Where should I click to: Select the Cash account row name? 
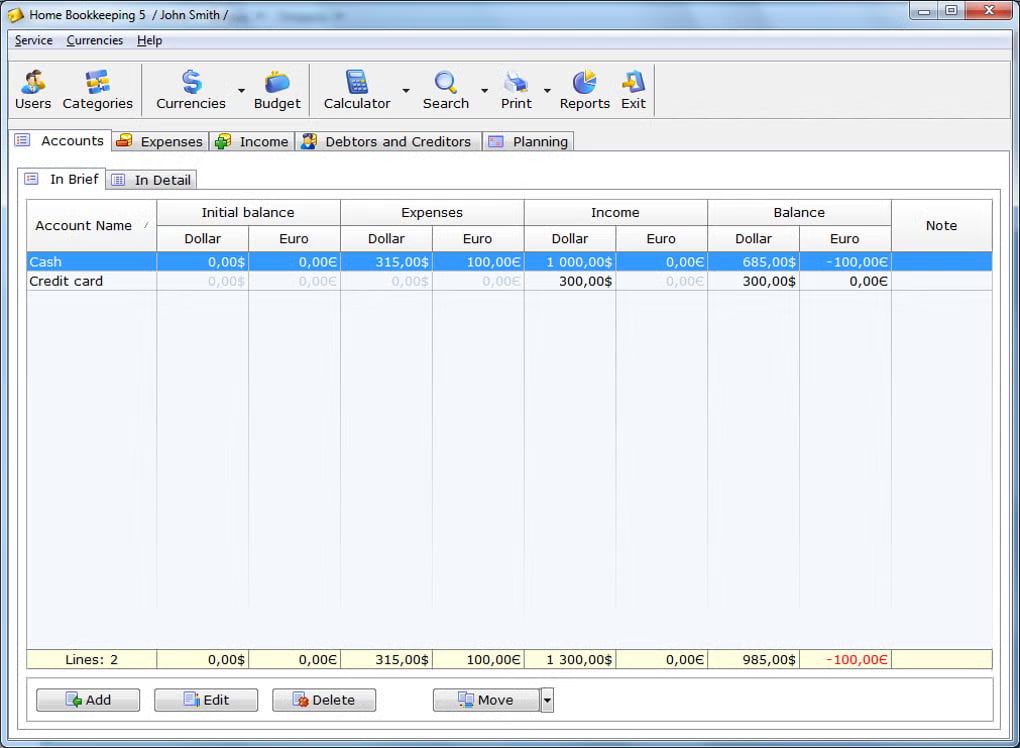pyautogui.click(x=46, y=261)
